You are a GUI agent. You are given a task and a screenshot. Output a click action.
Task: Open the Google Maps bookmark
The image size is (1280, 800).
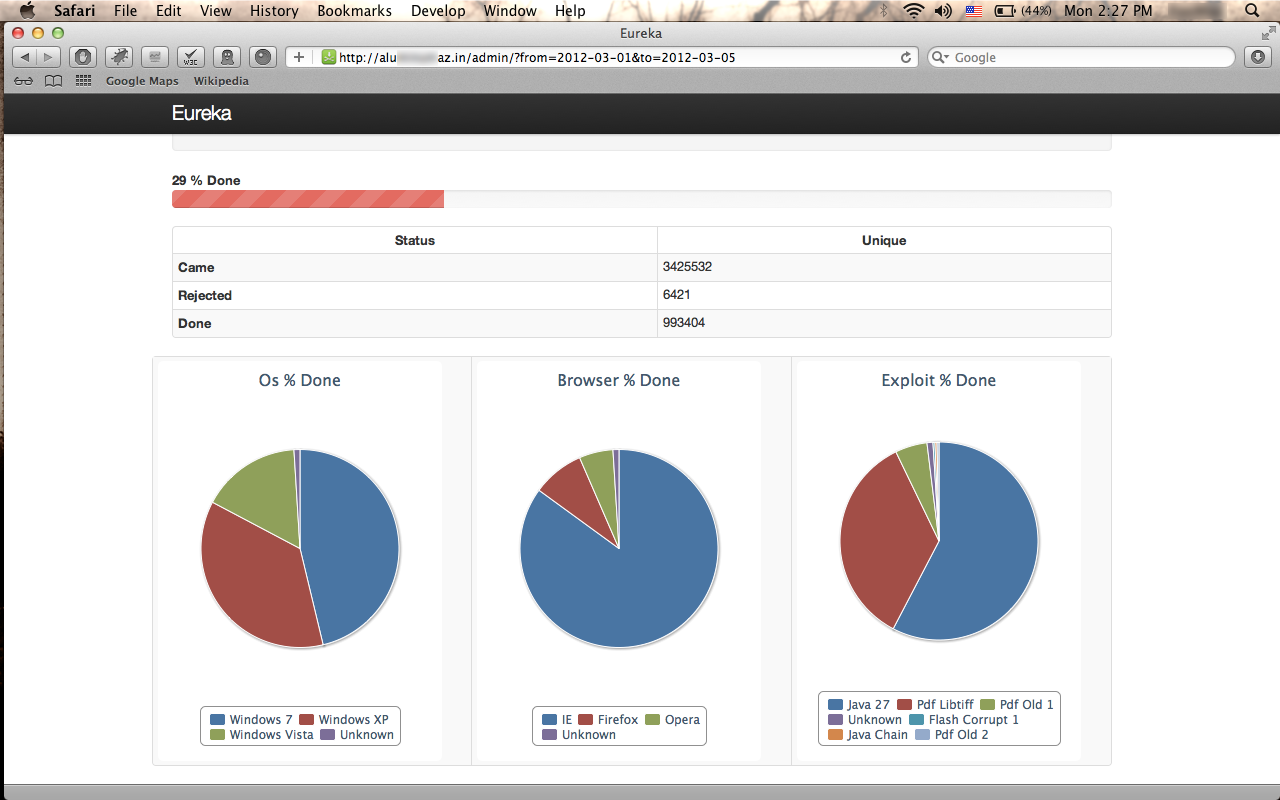(142, 81)
